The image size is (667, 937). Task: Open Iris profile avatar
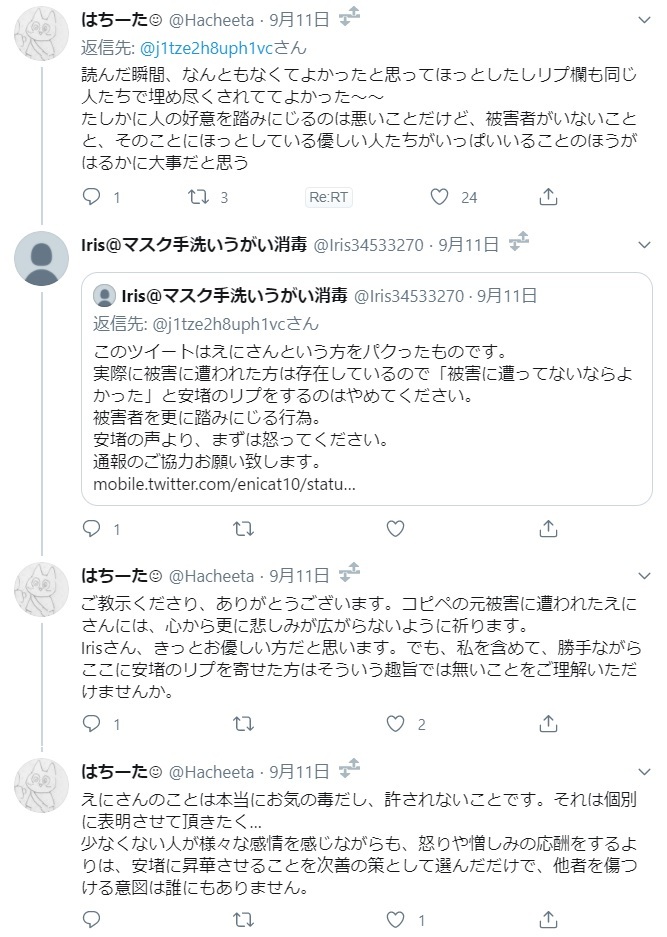(x=41, y=259)
